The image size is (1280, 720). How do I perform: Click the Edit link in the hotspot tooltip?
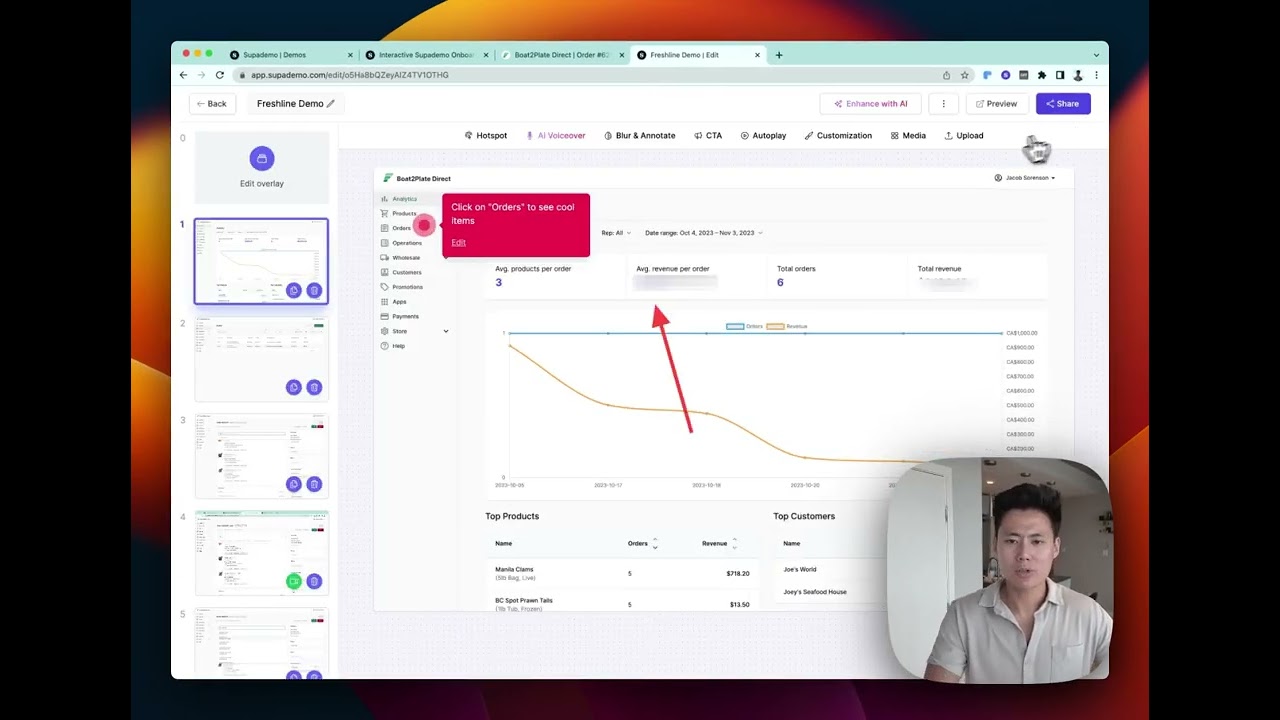coord(458,242)
